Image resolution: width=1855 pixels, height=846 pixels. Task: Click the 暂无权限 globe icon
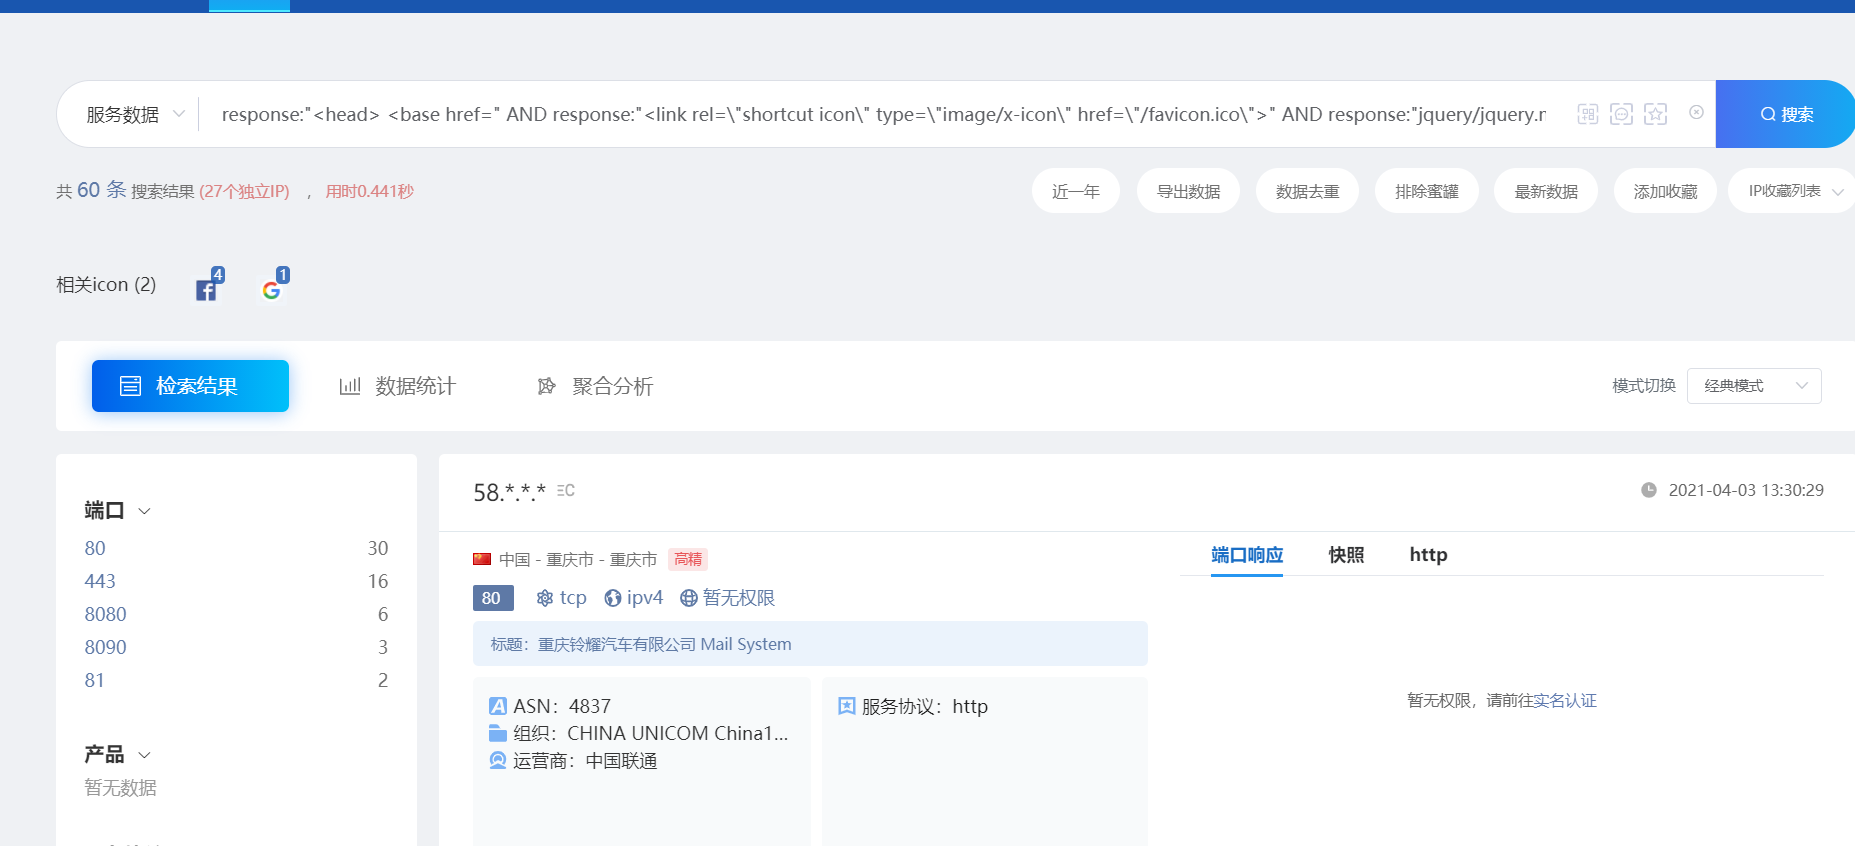coord(689,598)
